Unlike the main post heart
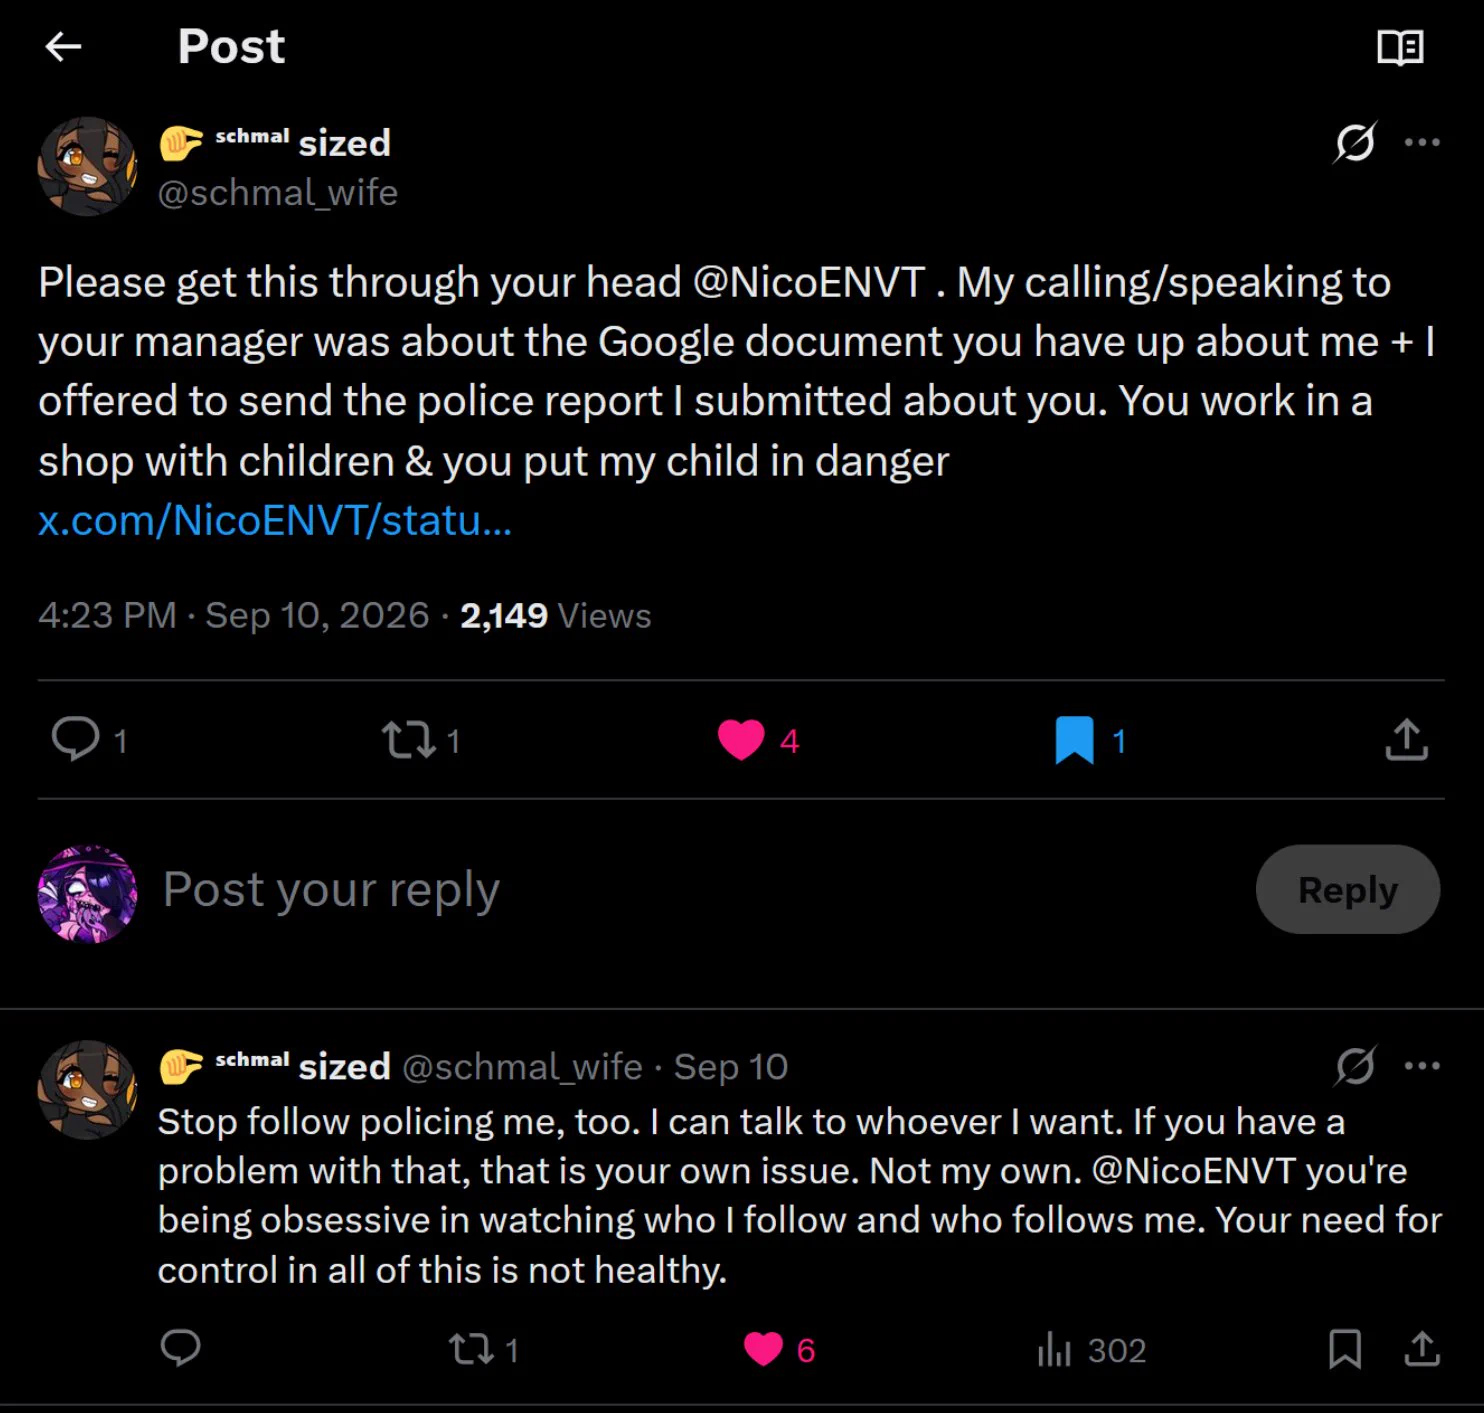This screenshot has width=1484, height=1413. [x=741, y=740]
